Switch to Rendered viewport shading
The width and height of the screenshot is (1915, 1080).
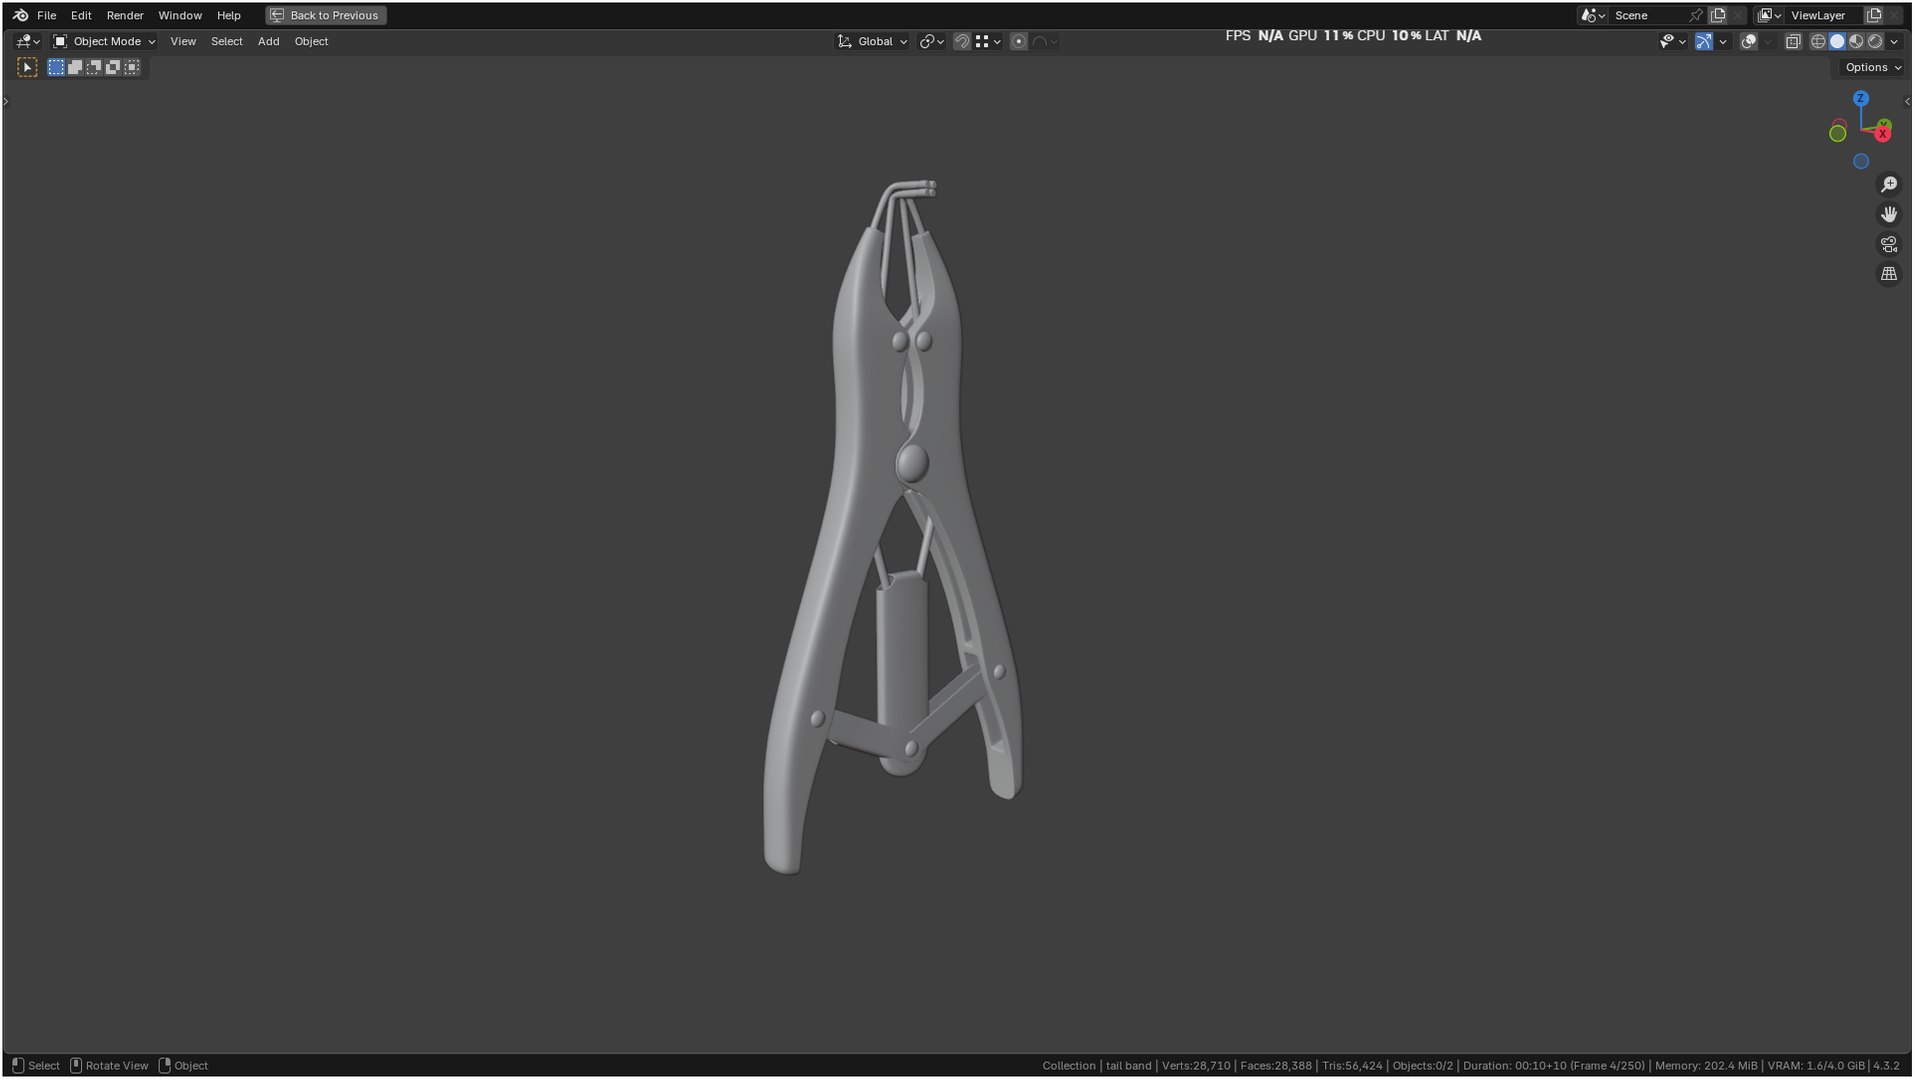point(1875,41)
